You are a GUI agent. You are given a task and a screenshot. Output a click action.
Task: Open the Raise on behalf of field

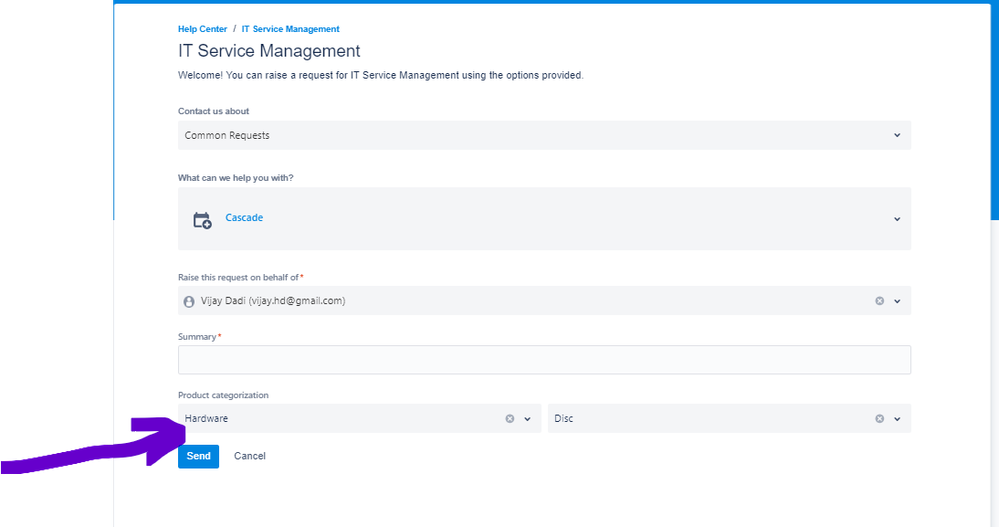coord(544,301)
